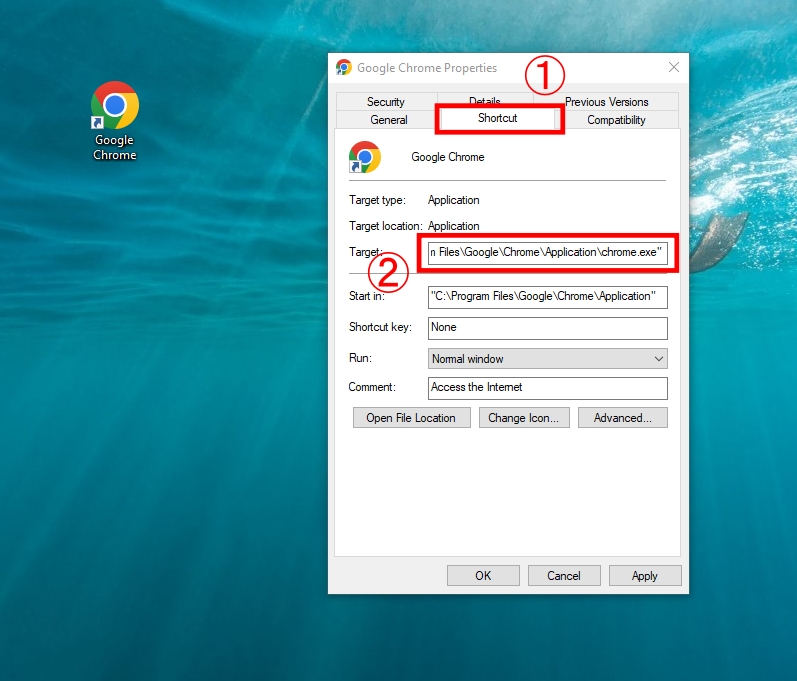Close the Google Chrome Properties dialog
This screenshot has width=797, height=681.
(674, 67)
